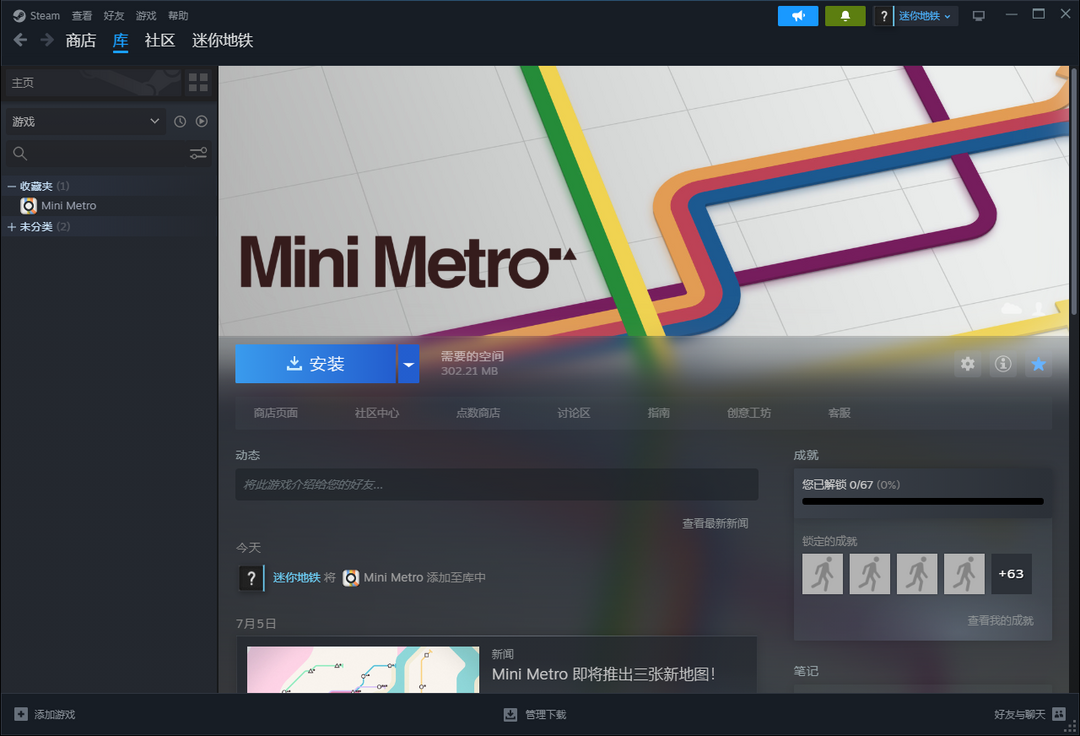Click the Mini Metro icon in activity feed
This screenshot has height=736, width=1080.
point(351,578)
